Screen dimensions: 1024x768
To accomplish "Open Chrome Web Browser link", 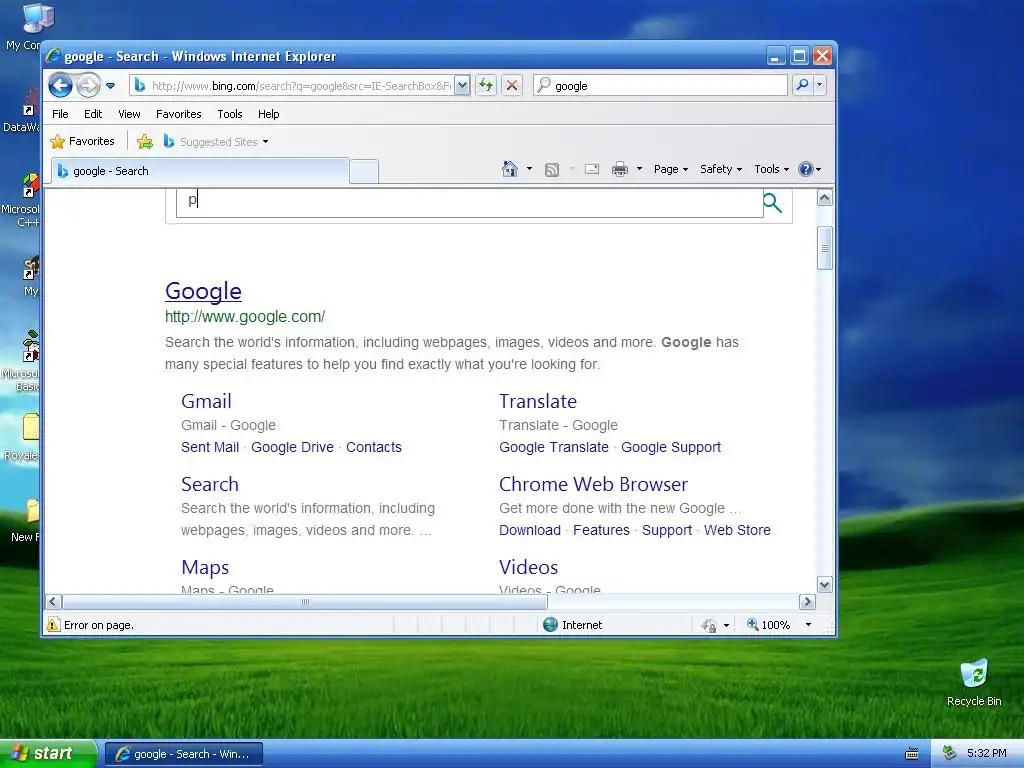I will 593,484.
